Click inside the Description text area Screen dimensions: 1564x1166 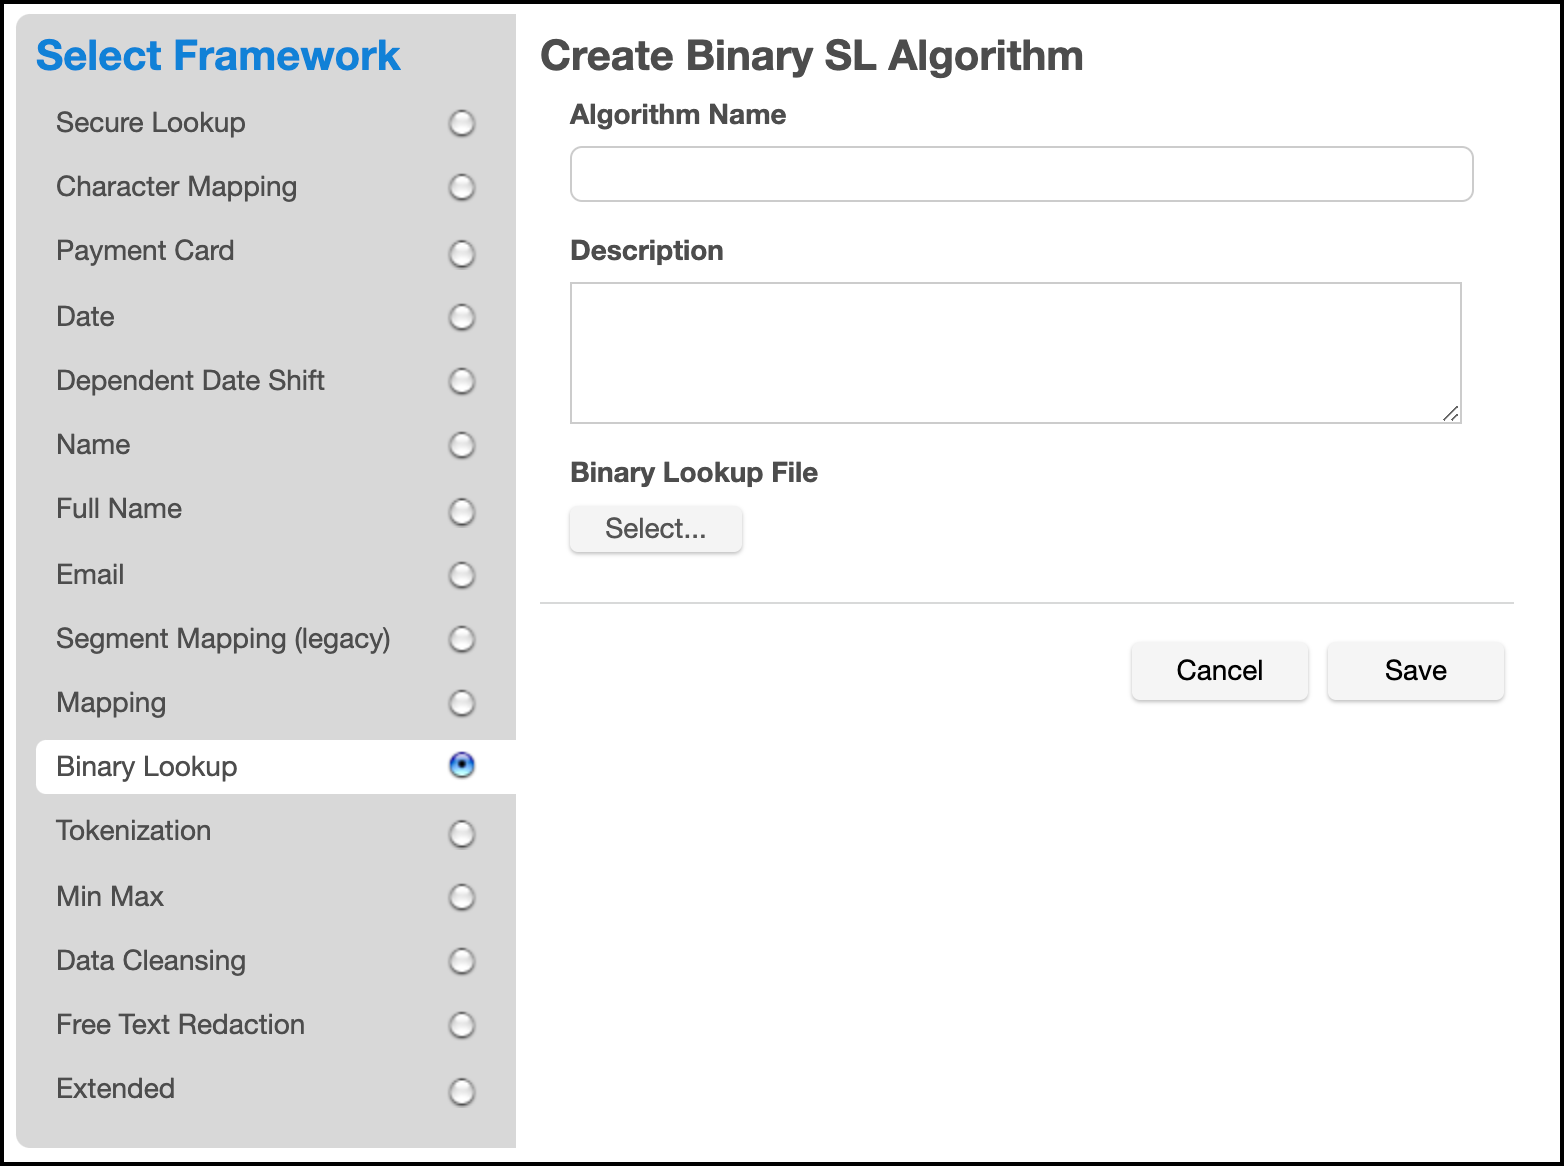point(1015,352)
